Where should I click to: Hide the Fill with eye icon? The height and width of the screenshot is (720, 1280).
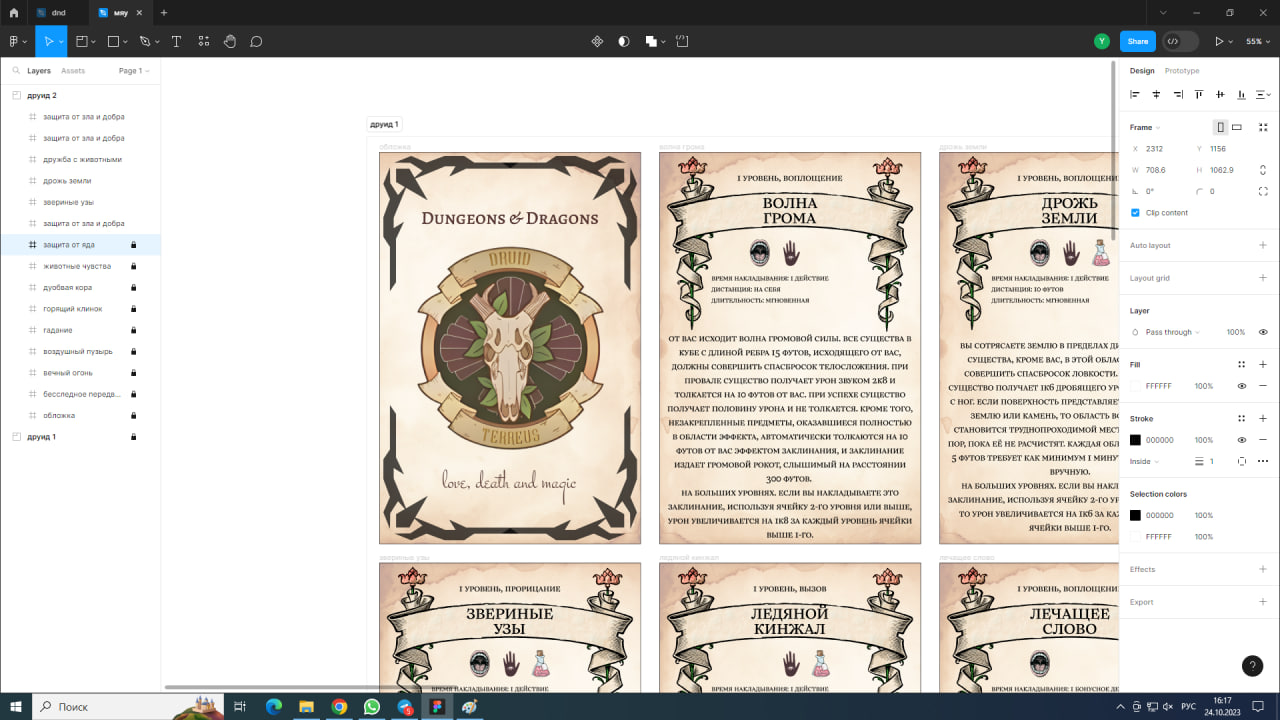click(1242, 386)
